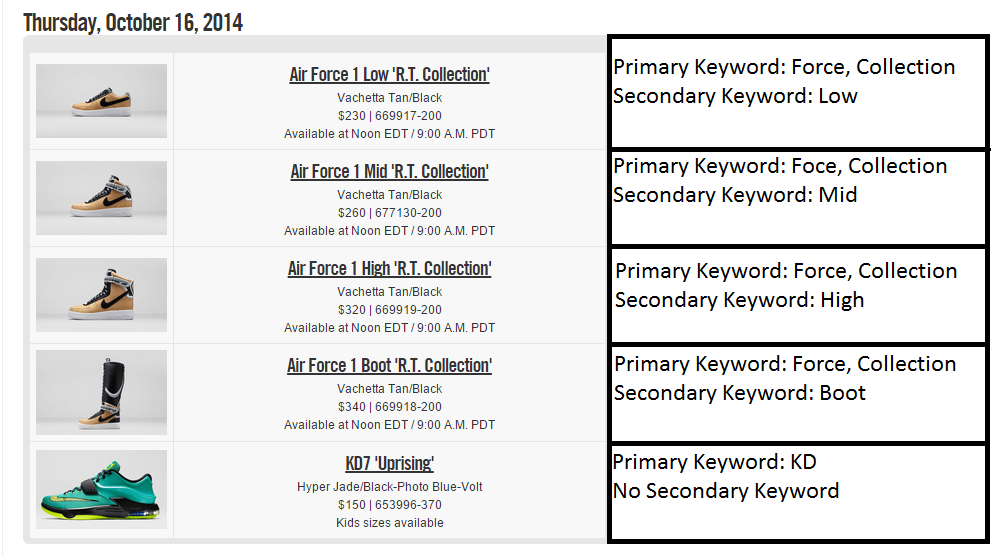The image size is (992, 556).
Task: Click the 'Primary Keyword: KD' text
Action: click(714, 462)
